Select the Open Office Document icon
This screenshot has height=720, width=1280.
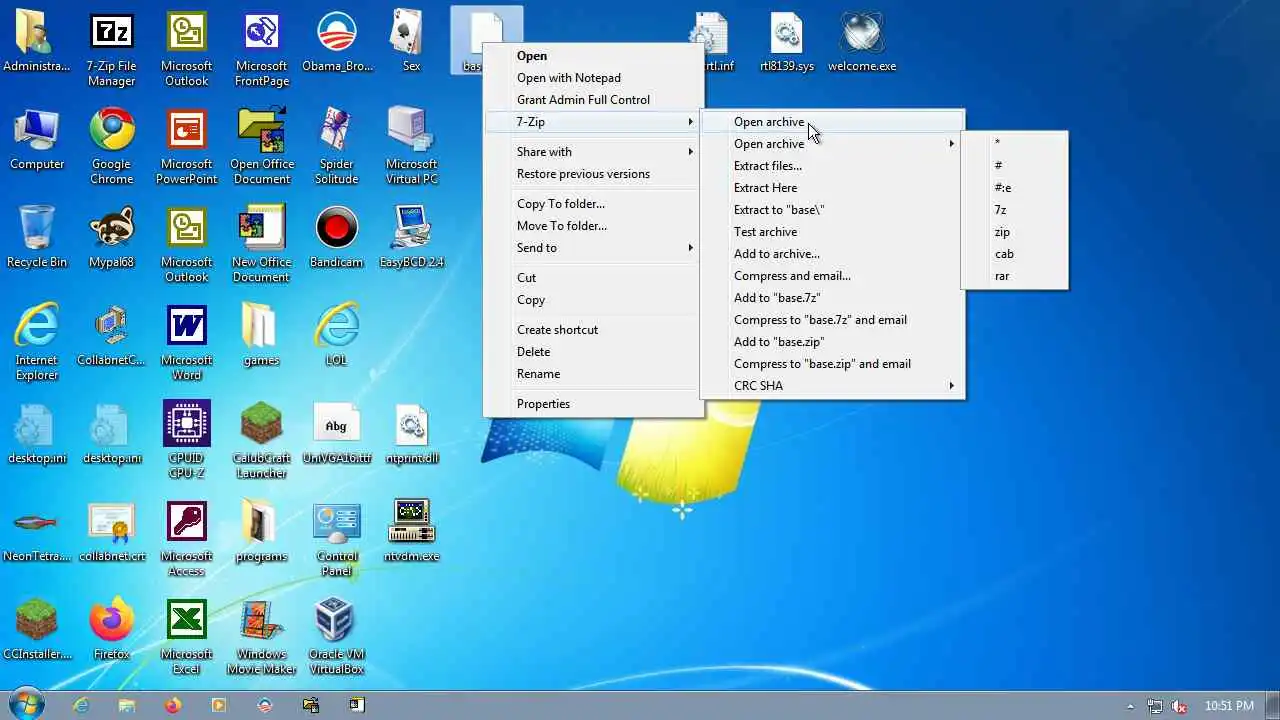[261, 148]
